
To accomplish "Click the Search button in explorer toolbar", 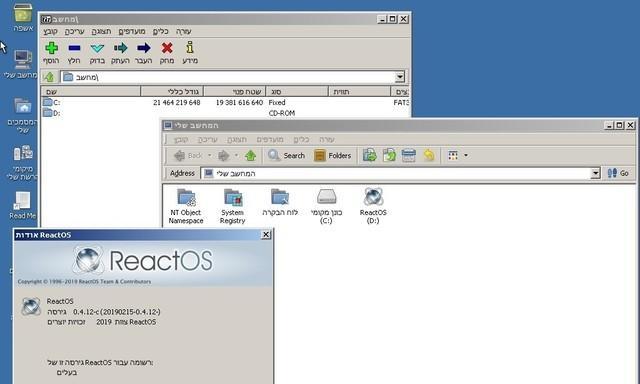I will click(x=286, y=155).
